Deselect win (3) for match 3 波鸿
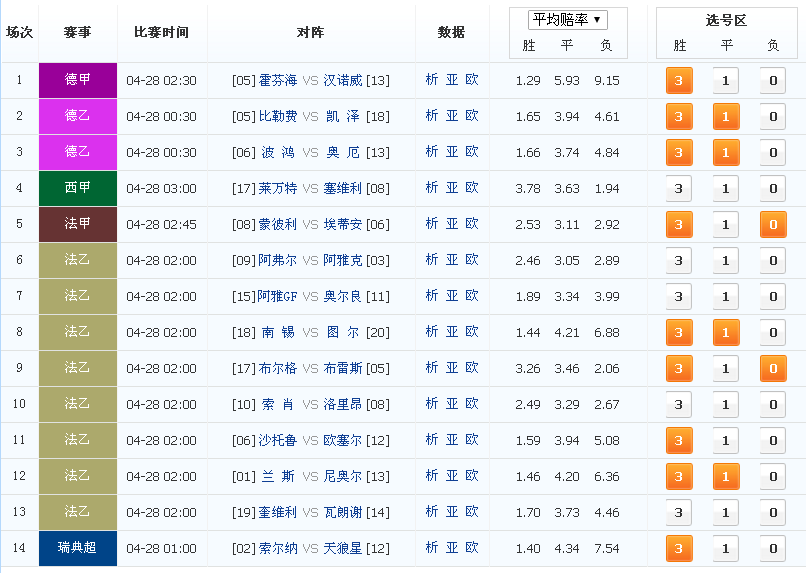 [679, 153]
